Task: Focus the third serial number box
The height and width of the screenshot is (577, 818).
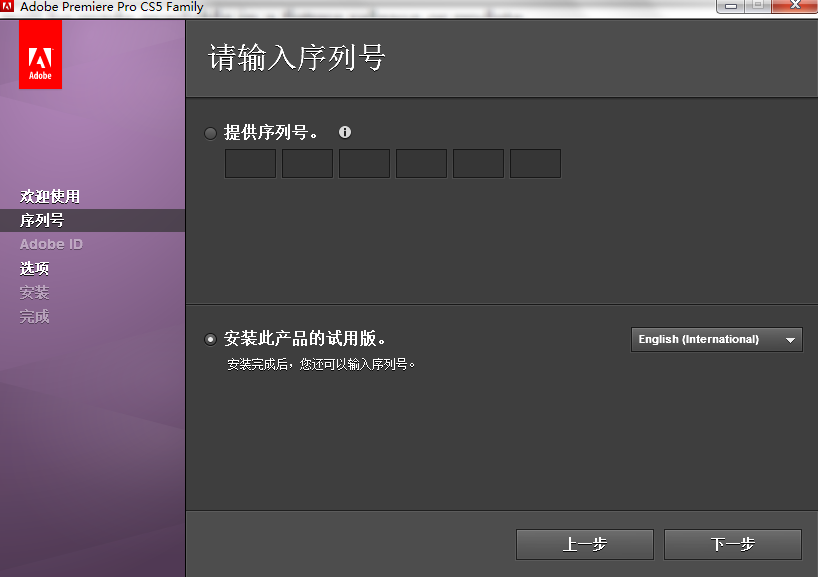Action: point(364,163)
